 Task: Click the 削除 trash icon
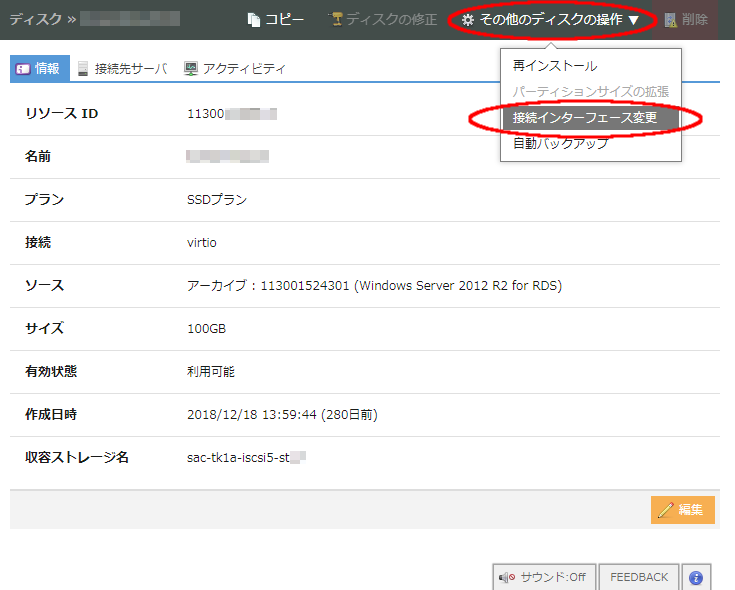click(671, 20)
